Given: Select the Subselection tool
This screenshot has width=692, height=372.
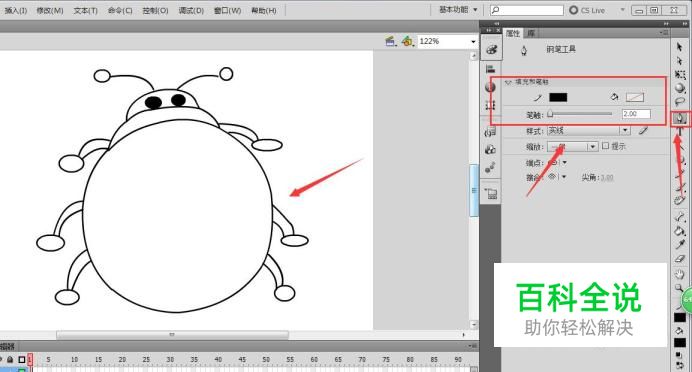Looking at the screenshot, I should [x=680, y=60].
